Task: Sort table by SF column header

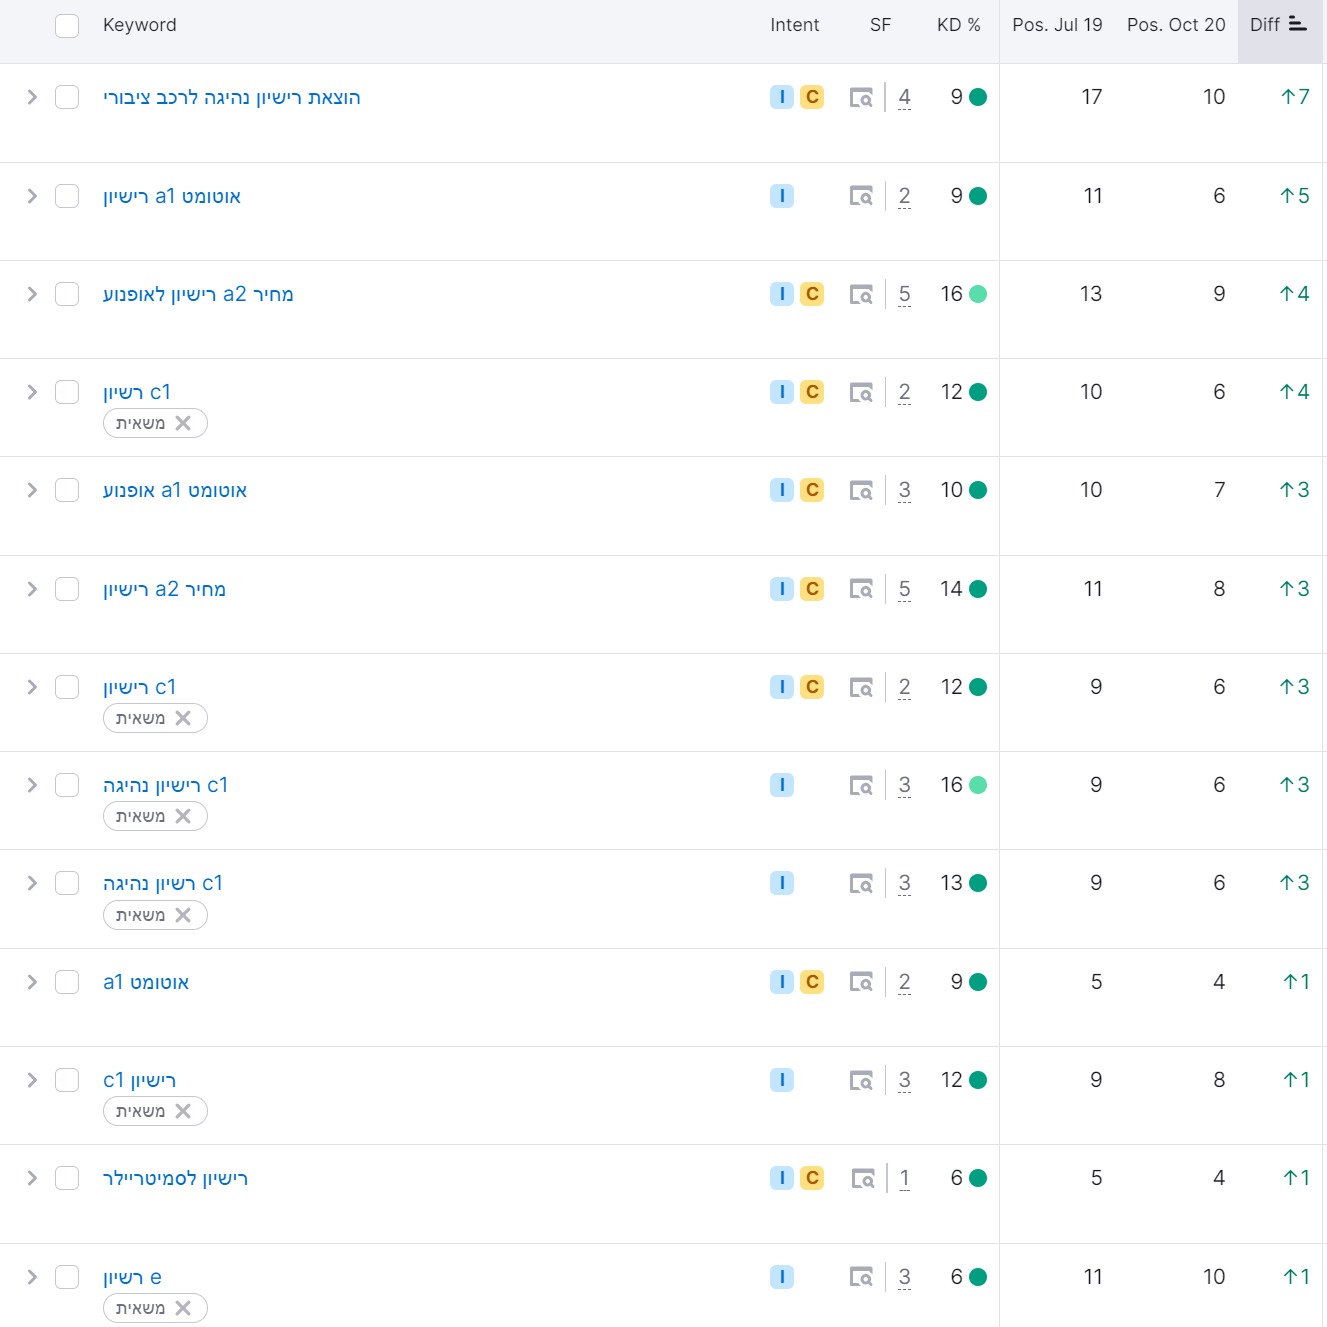Action: click(x=880, y=25)
